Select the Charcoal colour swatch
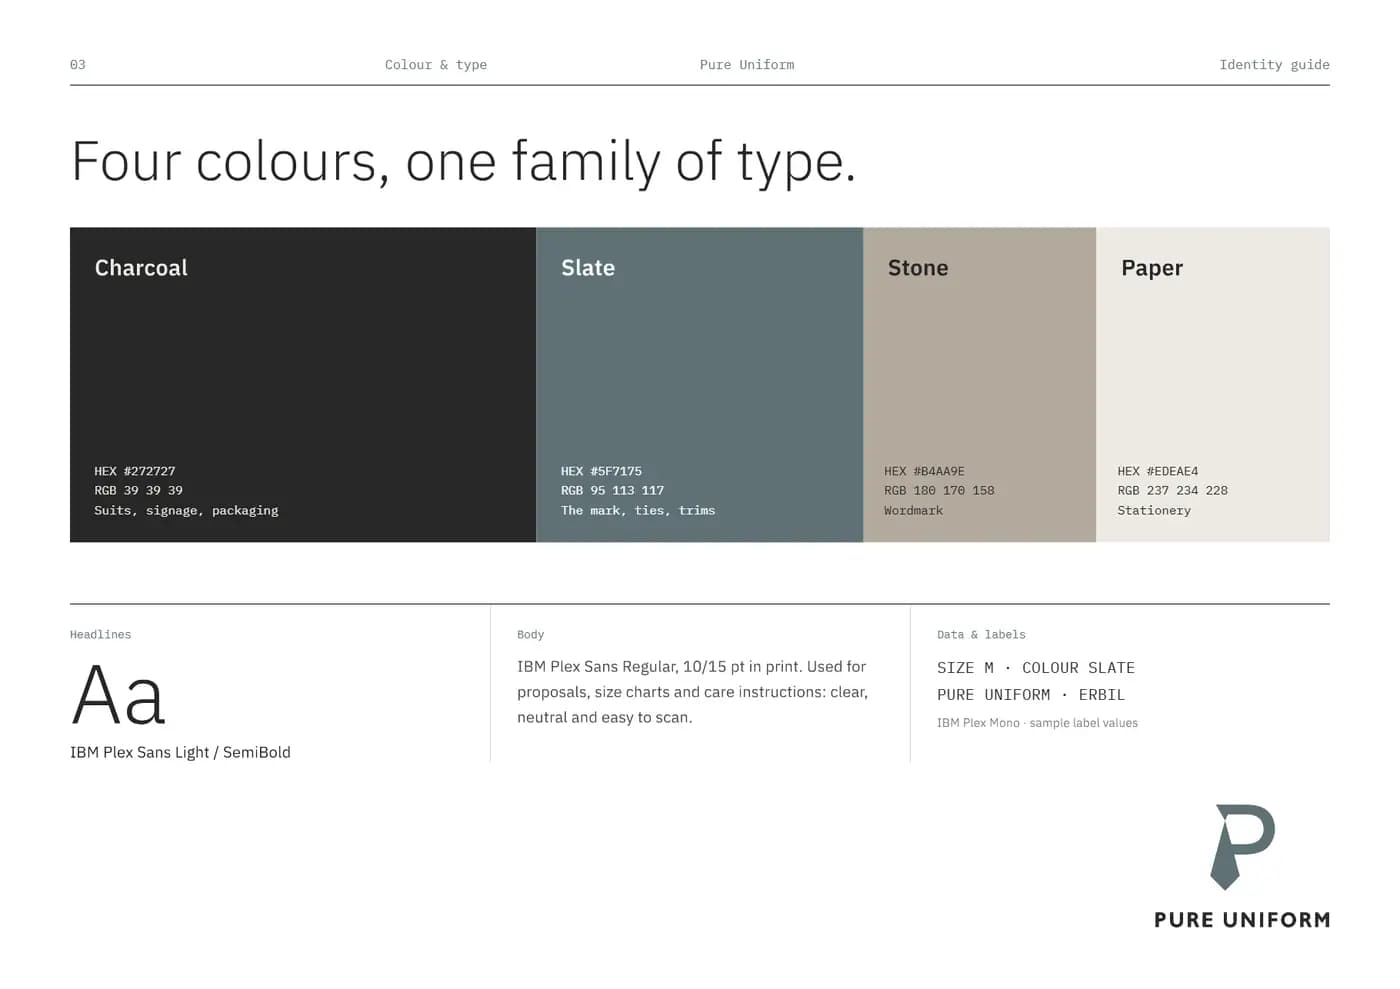1400x989 pixels. (x=303, y=385)
